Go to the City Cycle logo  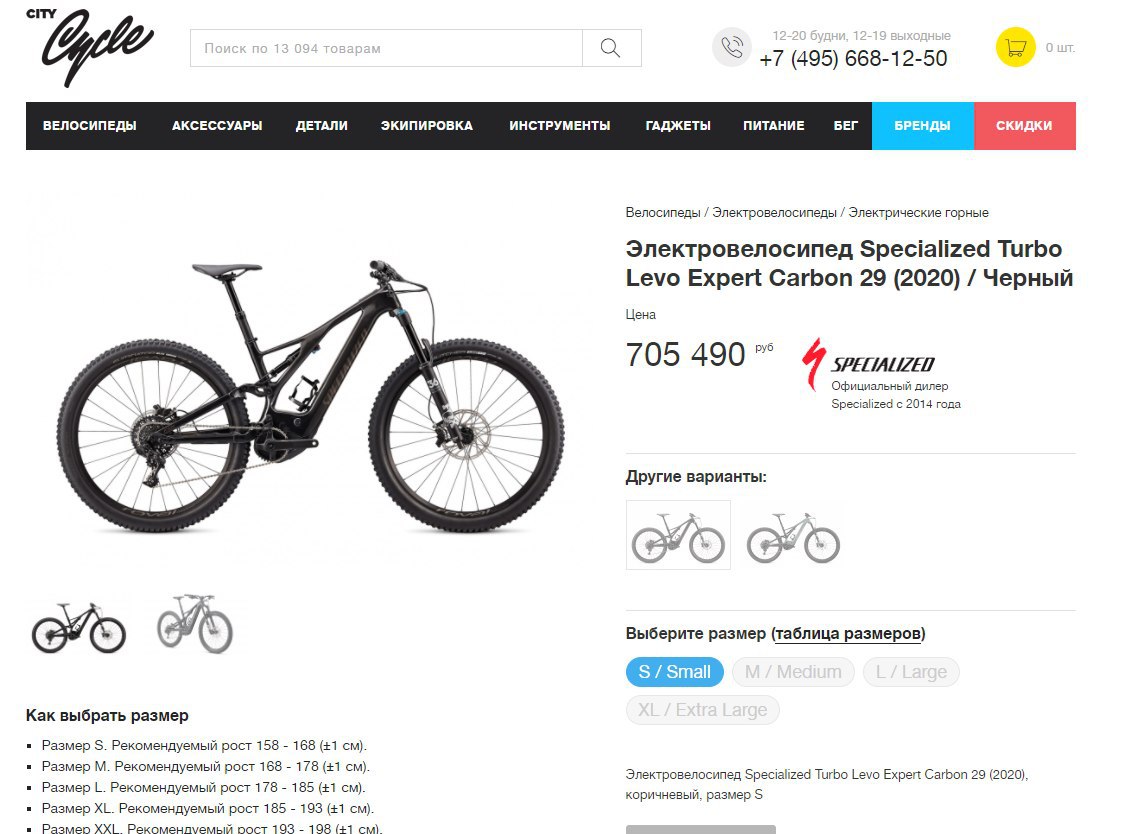89,47
